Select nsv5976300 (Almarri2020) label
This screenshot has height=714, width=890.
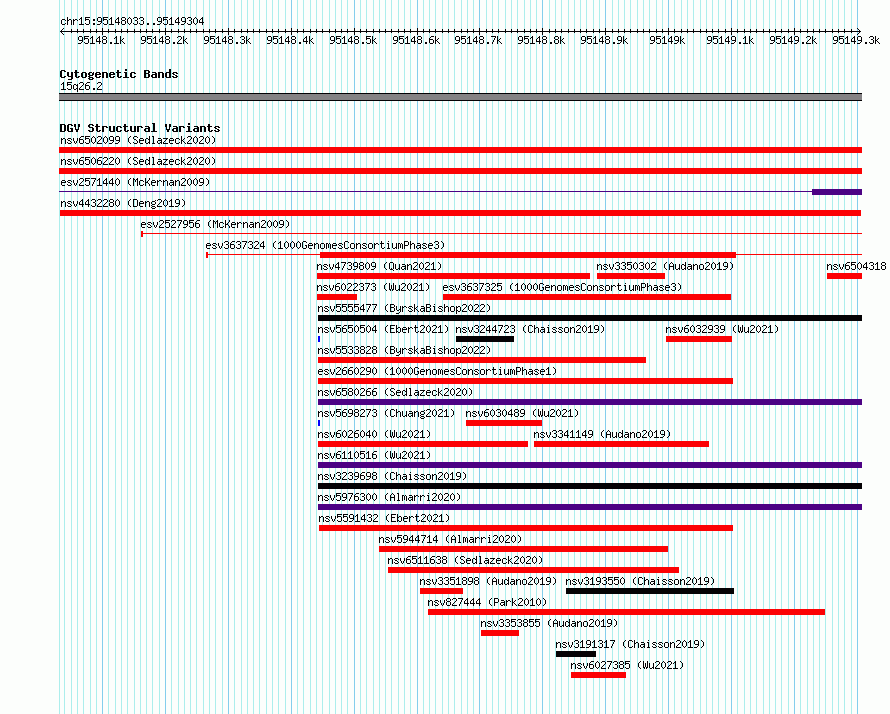389,497
